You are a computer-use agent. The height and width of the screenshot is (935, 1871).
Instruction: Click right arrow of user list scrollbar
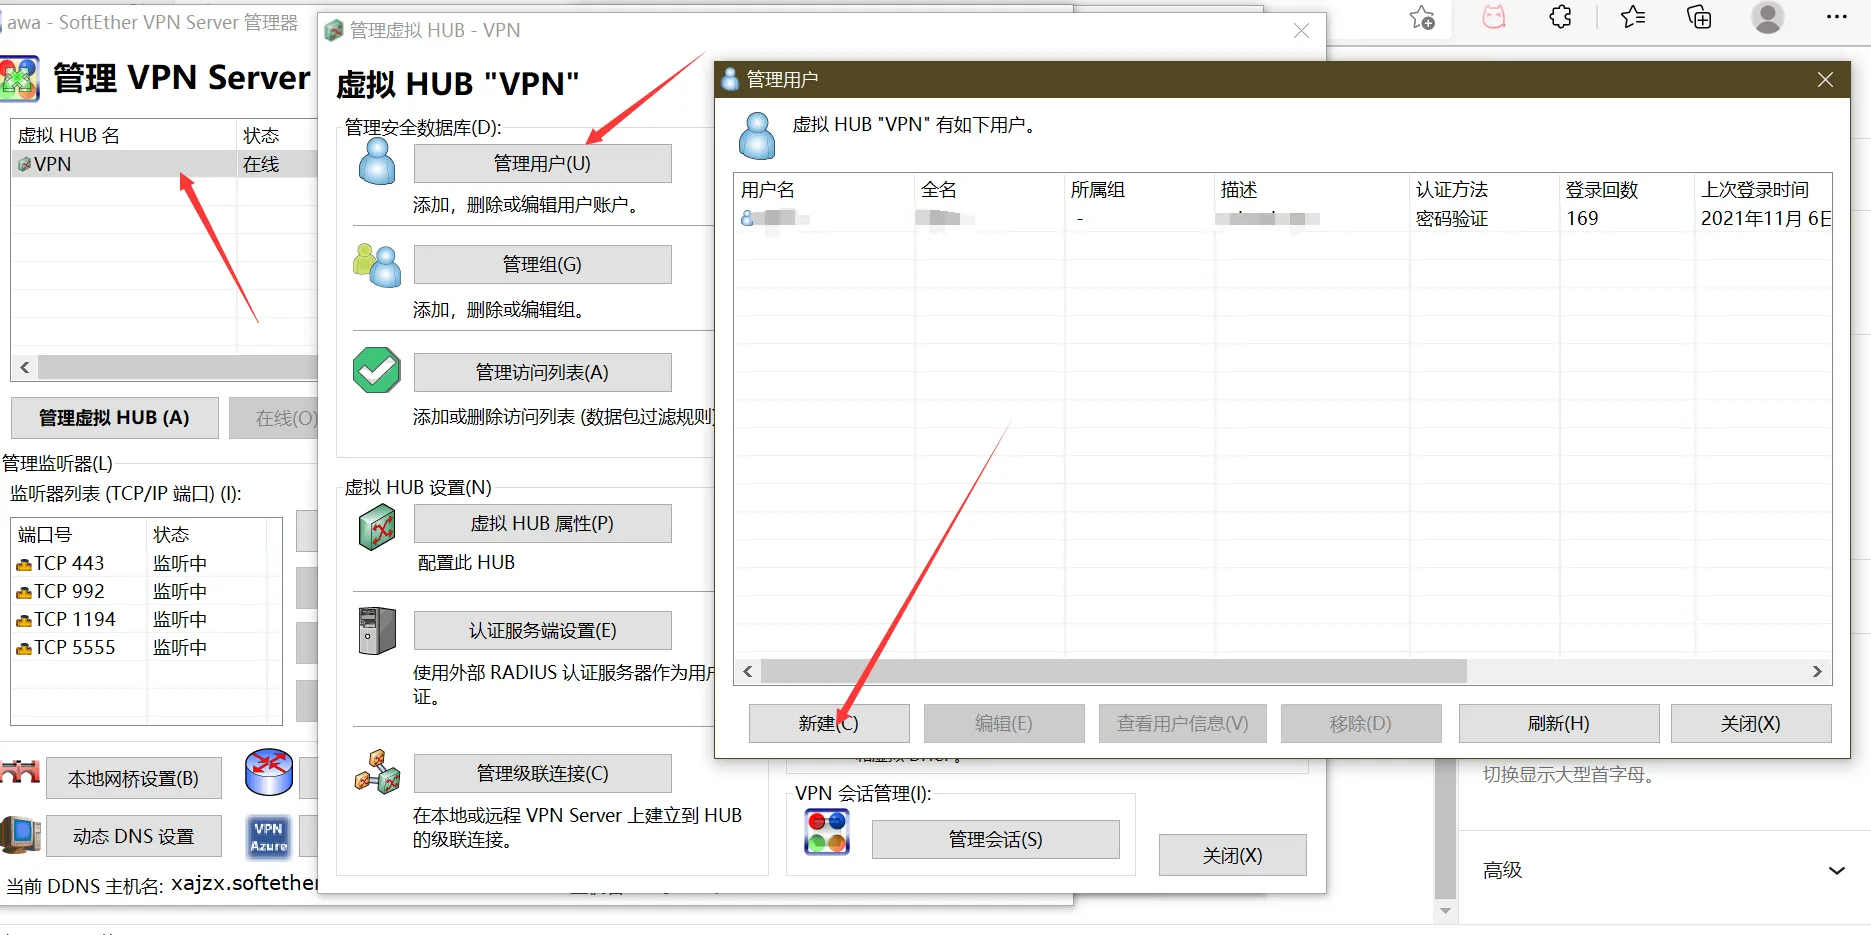[1817, 672]
